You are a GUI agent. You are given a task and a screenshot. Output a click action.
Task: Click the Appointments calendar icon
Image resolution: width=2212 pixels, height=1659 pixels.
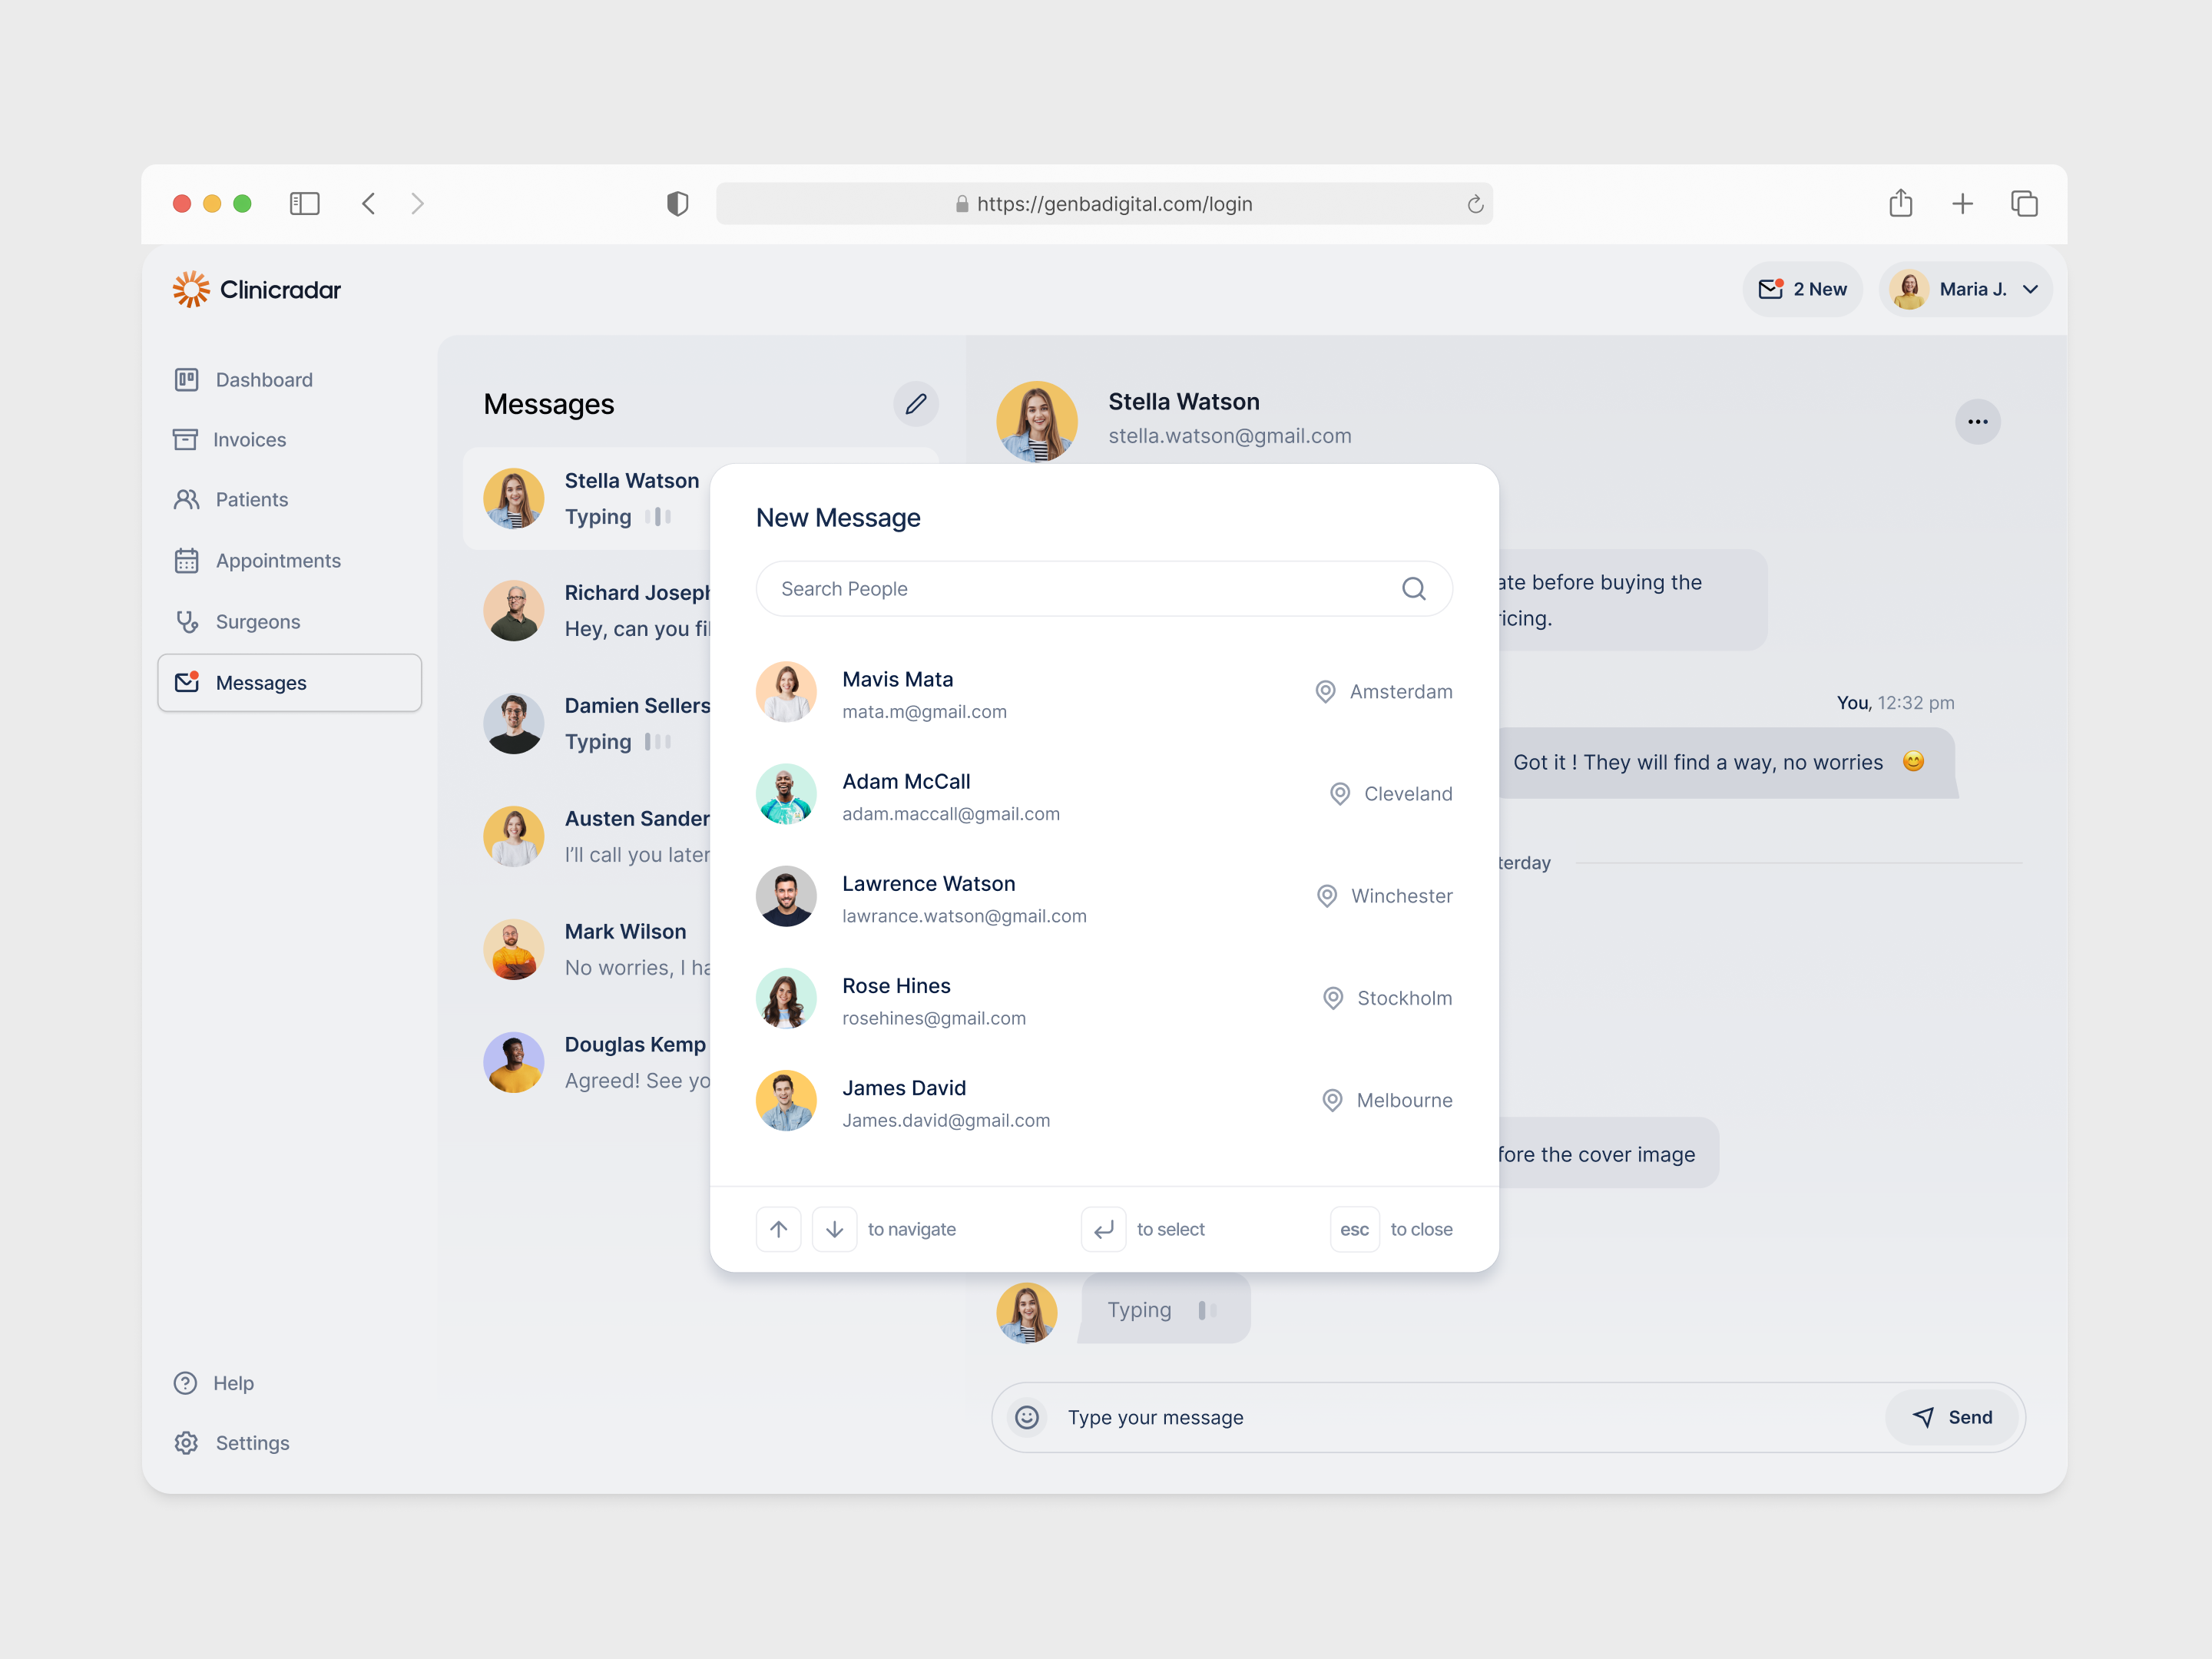(186, 560)
